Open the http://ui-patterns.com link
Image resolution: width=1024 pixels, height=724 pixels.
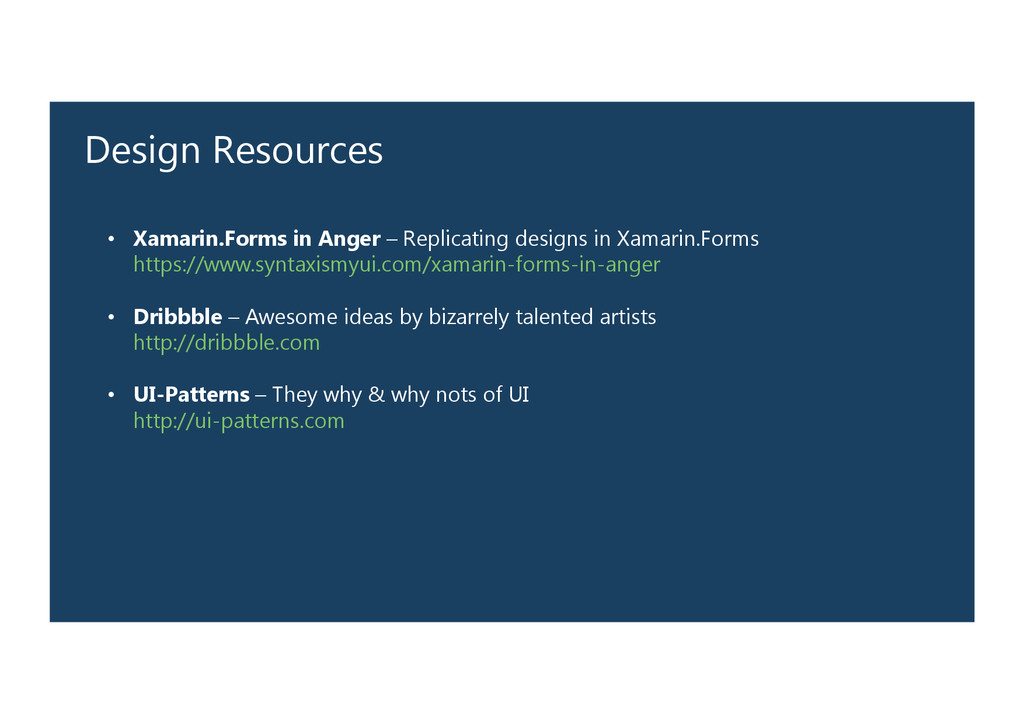[239, 421]
